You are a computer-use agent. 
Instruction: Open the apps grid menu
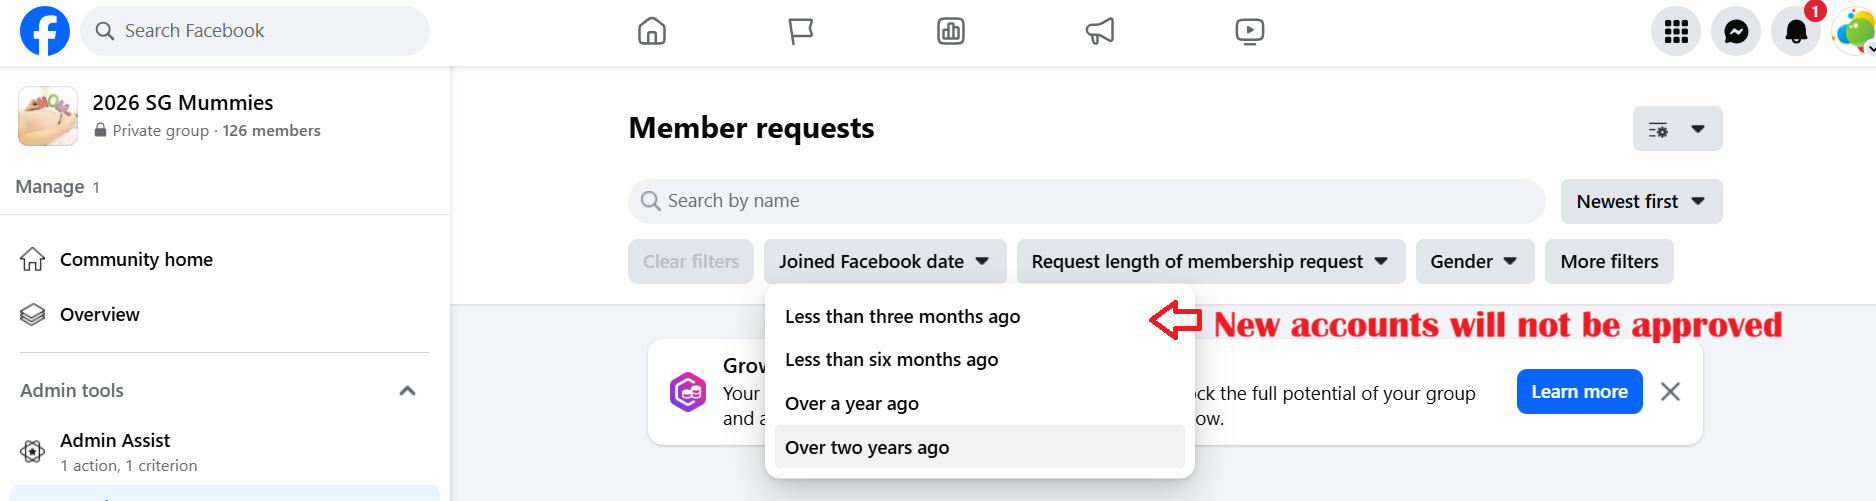point(1676,31)
